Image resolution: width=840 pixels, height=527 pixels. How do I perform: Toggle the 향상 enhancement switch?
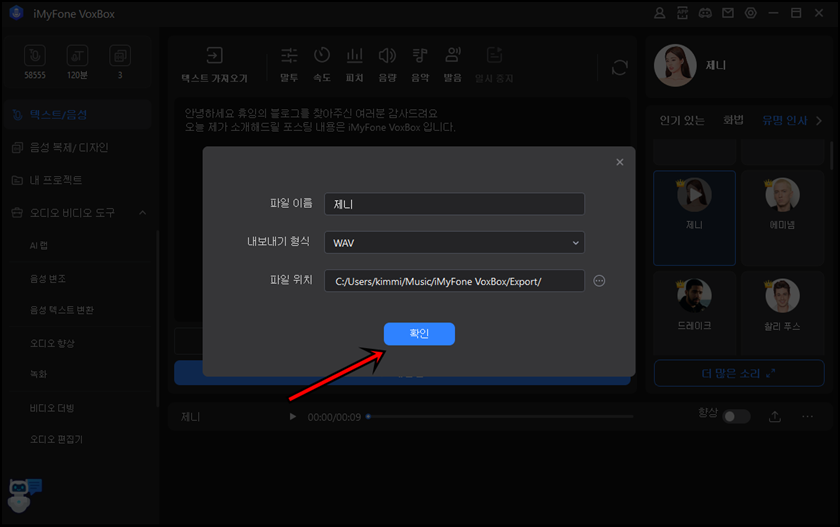[736, 417]
